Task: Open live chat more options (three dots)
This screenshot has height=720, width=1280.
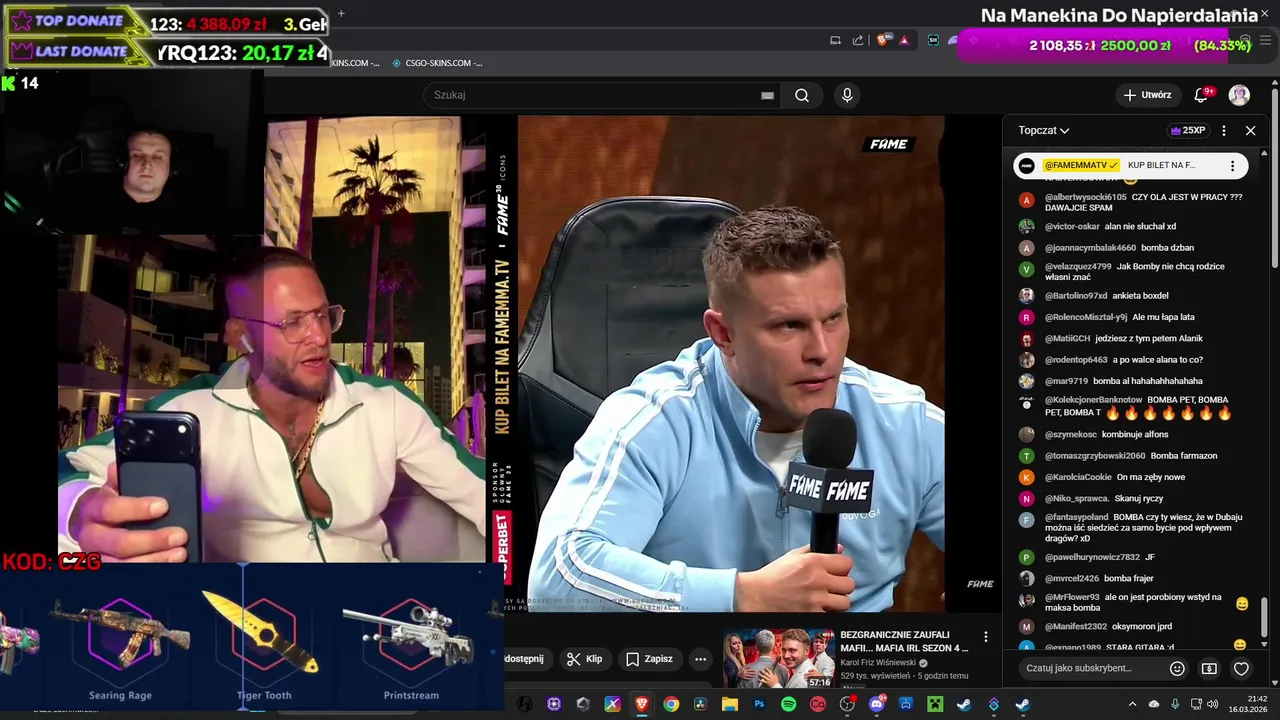Action: pos(1224,130)
